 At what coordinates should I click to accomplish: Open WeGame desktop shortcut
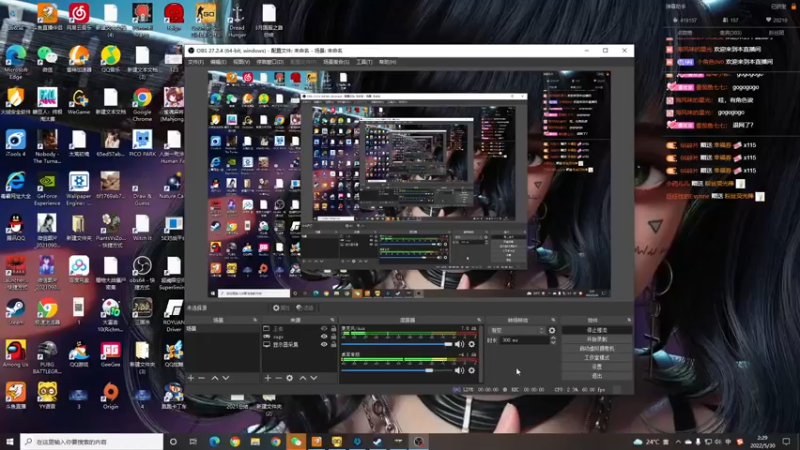click(79, 102)
